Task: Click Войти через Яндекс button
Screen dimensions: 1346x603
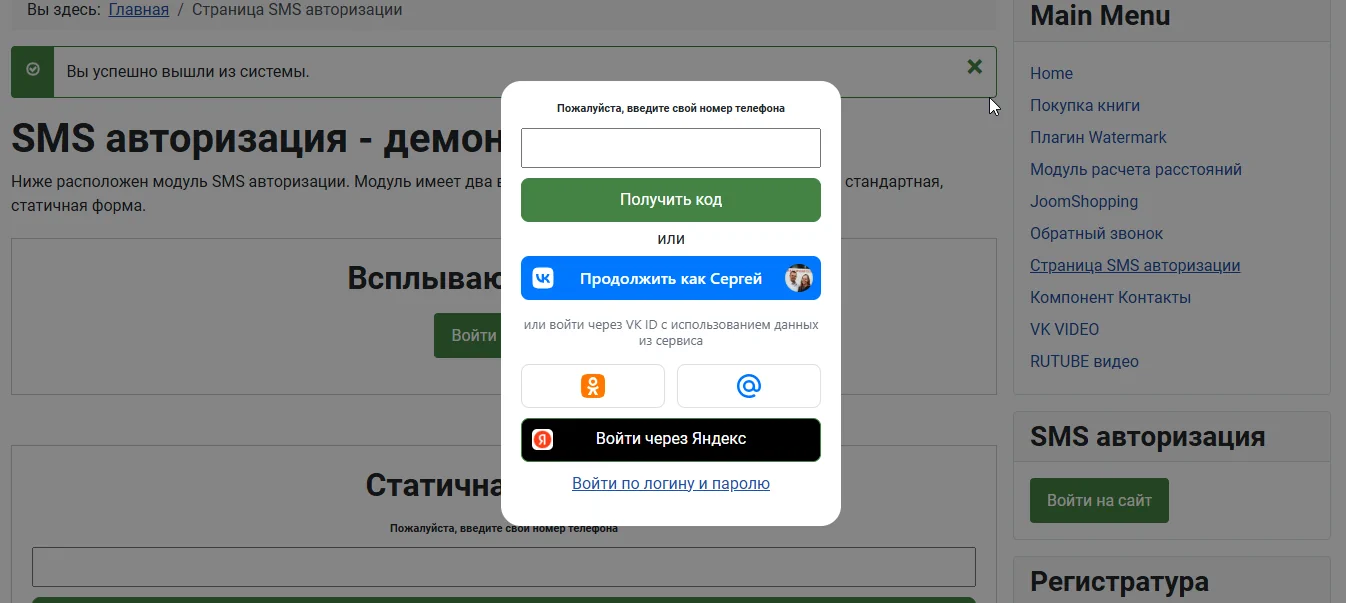Action: coord(671,439)
